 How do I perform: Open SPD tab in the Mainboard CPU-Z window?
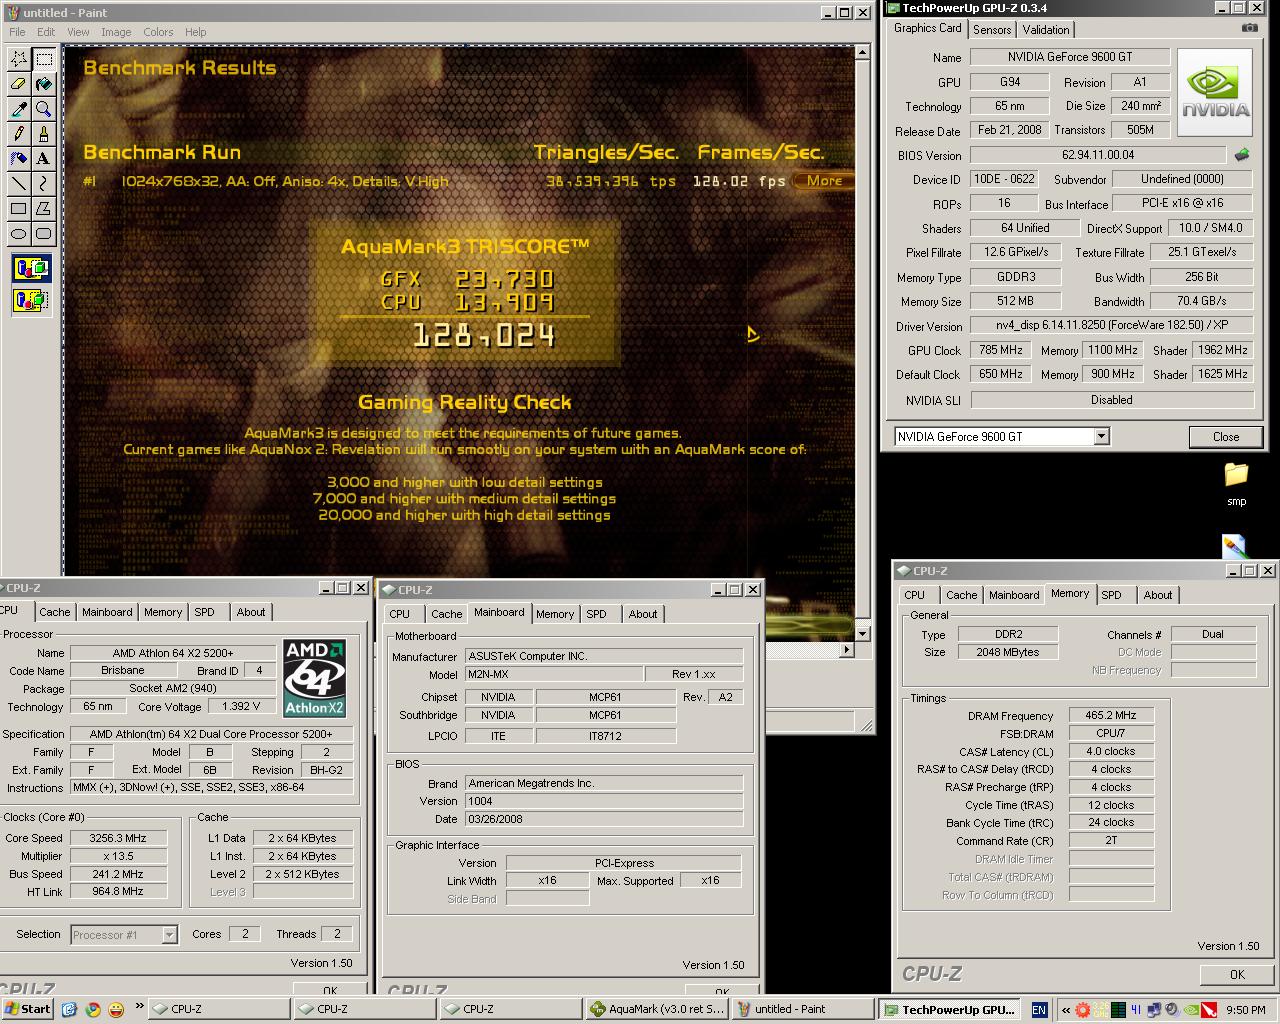[597, 614]
